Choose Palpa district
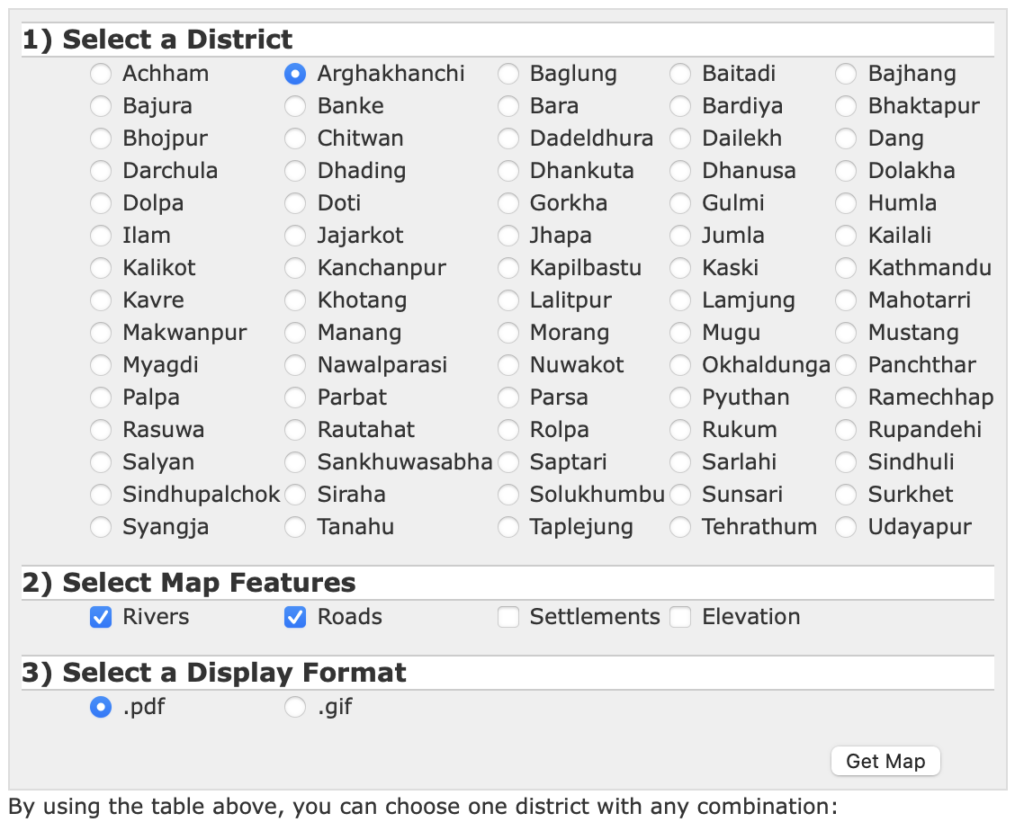 [101, 397]
